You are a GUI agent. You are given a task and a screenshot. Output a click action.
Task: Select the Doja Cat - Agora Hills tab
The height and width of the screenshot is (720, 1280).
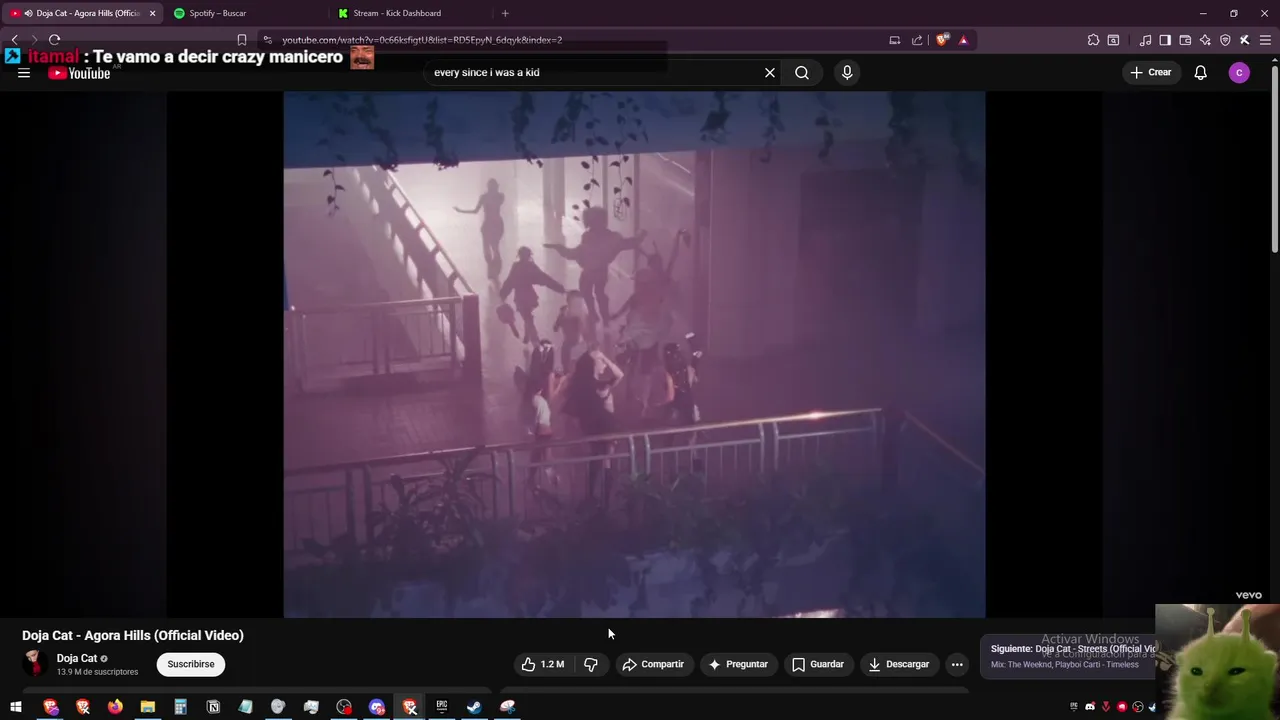80,13
